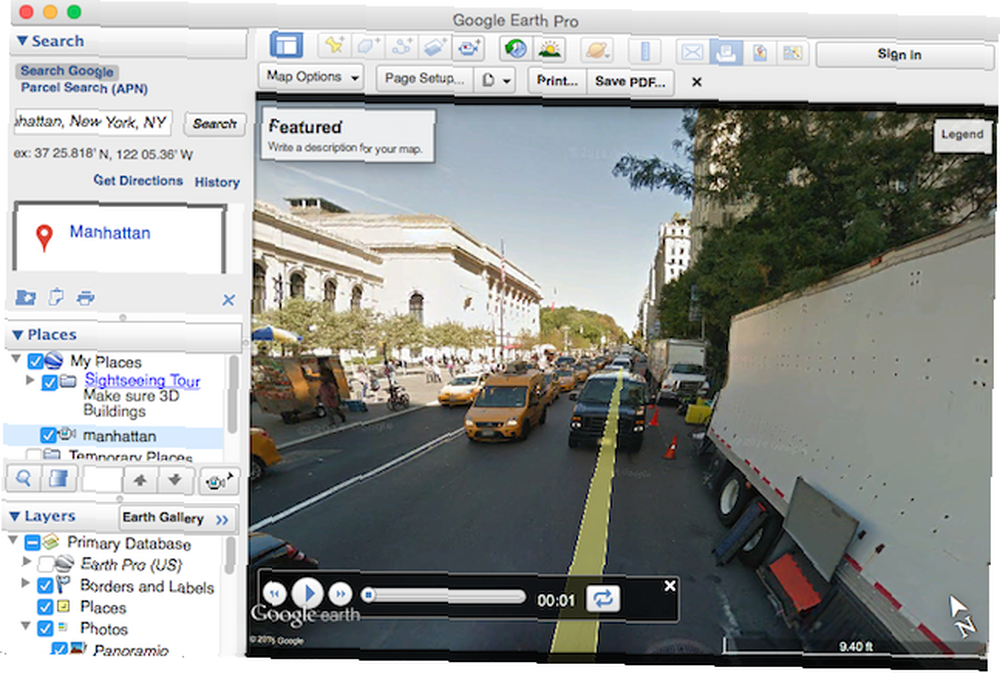Click the panel view icon beside the magnifier
This screenshot has height=673, width=1000.
pyautogui.click(x=59, y=478)
